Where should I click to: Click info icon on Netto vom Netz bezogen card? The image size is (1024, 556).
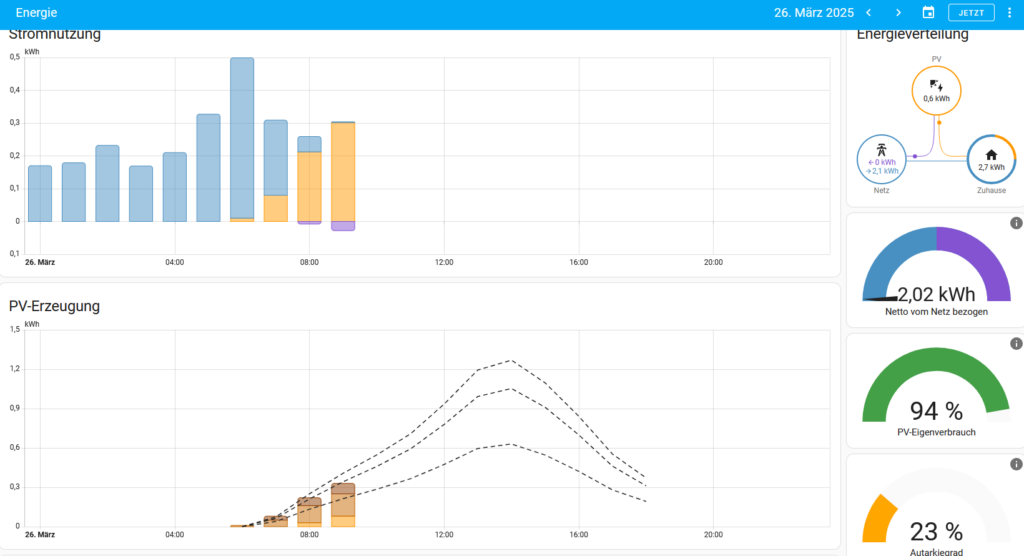point(1016,223)
